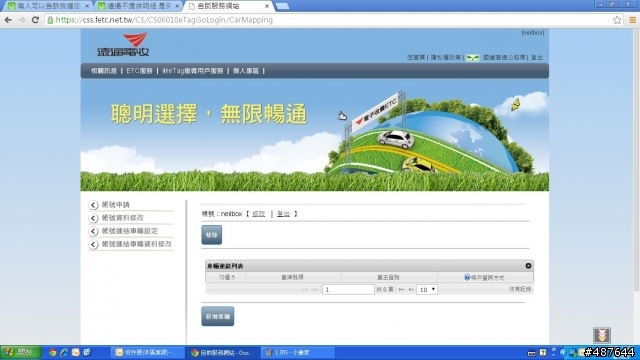Click the green padlock in address bar
640x360 pixels.
tap(50, 20)
